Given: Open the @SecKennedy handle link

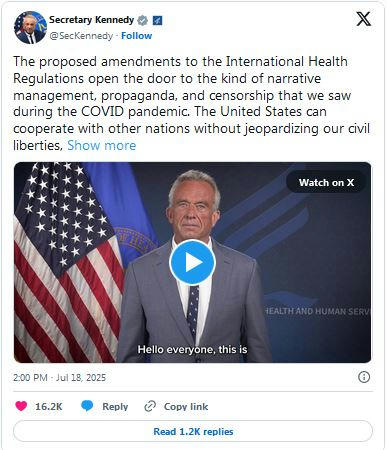Looking at the screenshot, I should (81, 36).
